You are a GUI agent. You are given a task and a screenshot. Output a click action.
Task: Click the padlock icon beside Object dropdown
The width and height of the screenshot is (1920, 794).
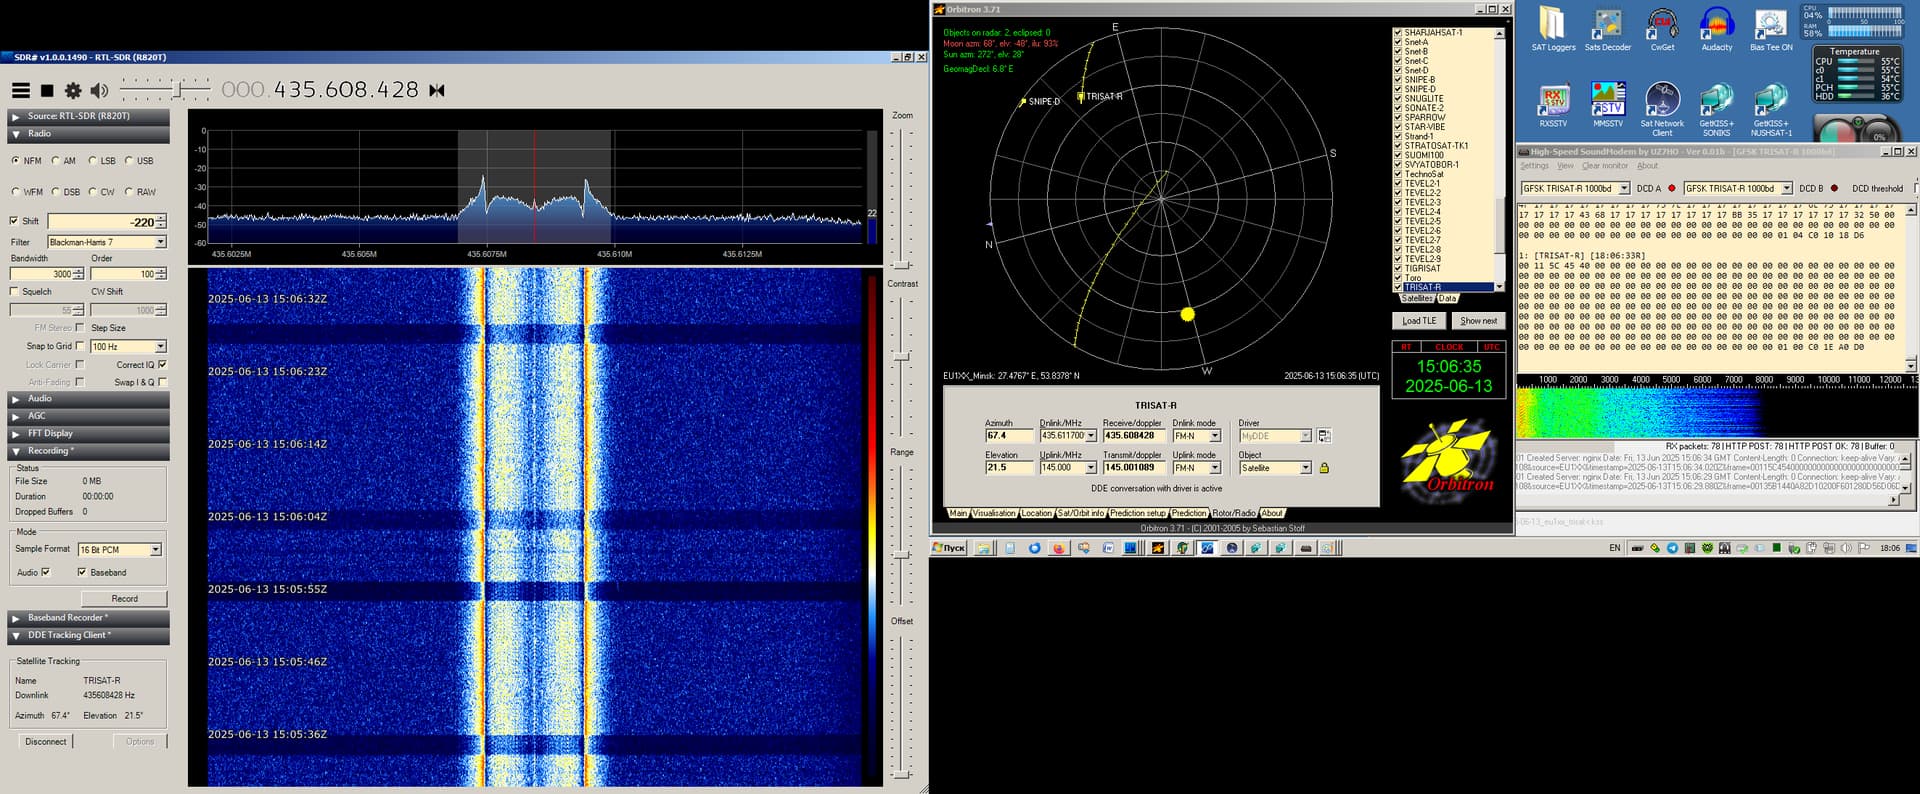click(1324, 468)
